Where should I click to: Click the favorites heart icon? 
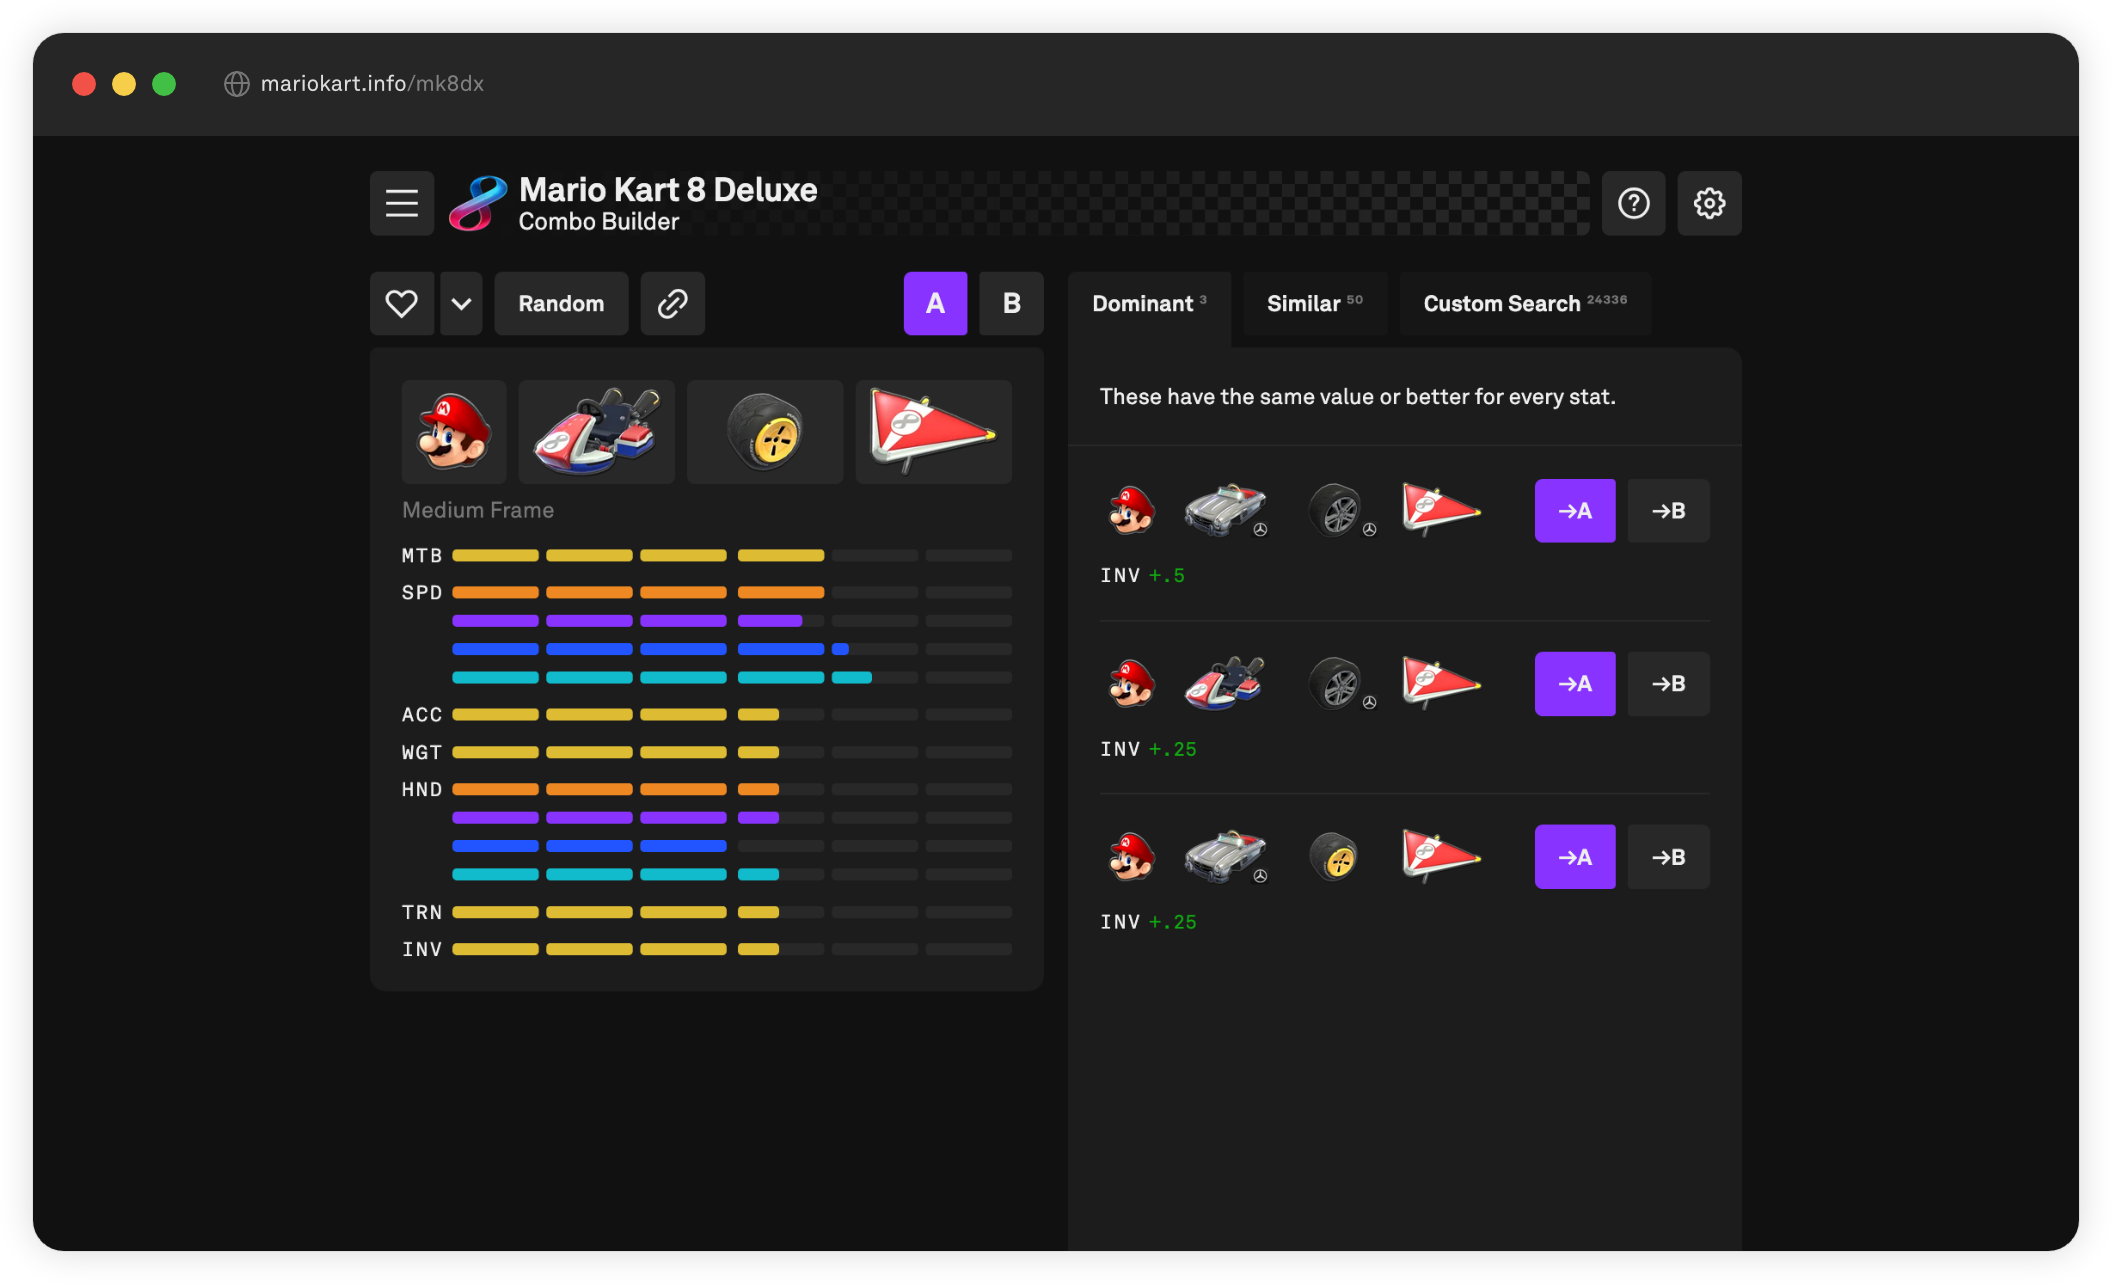[x=400, y=303]
